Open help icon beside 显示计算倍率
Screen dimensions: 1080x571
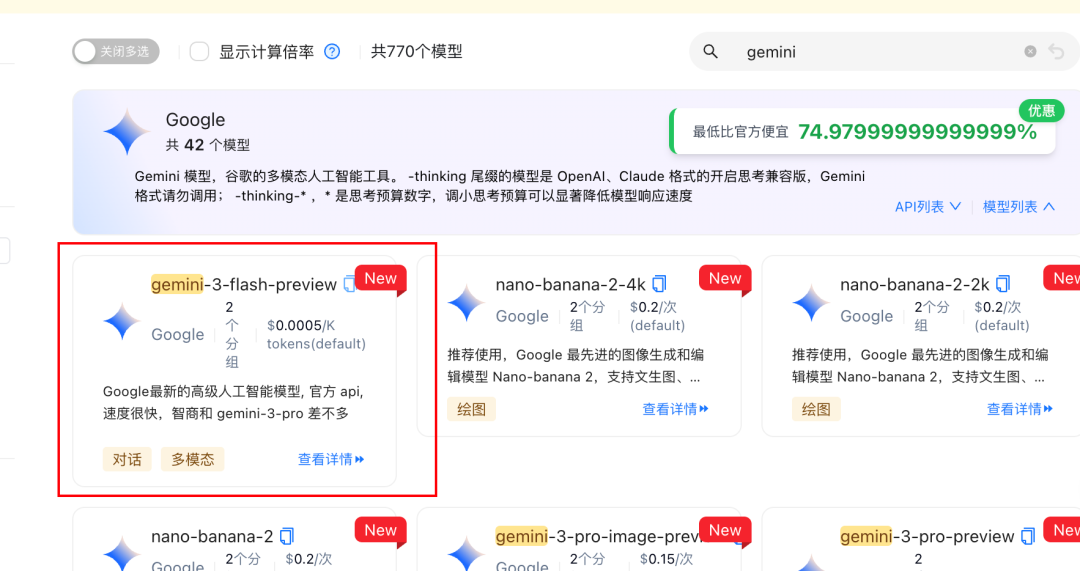click(332, 52)
